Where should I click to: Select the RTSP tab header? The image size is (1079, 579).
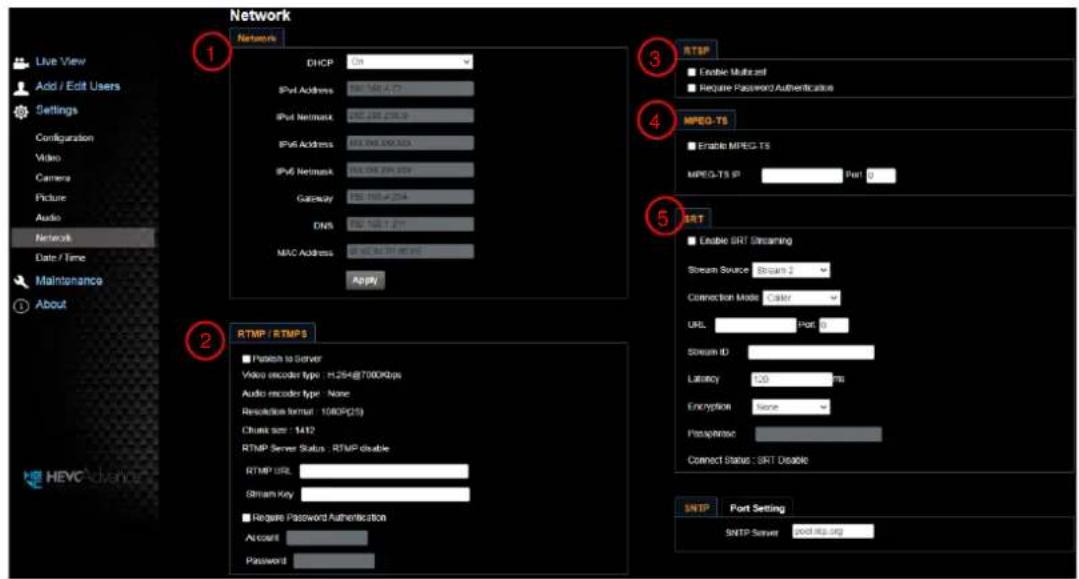(x=696, y=51)
